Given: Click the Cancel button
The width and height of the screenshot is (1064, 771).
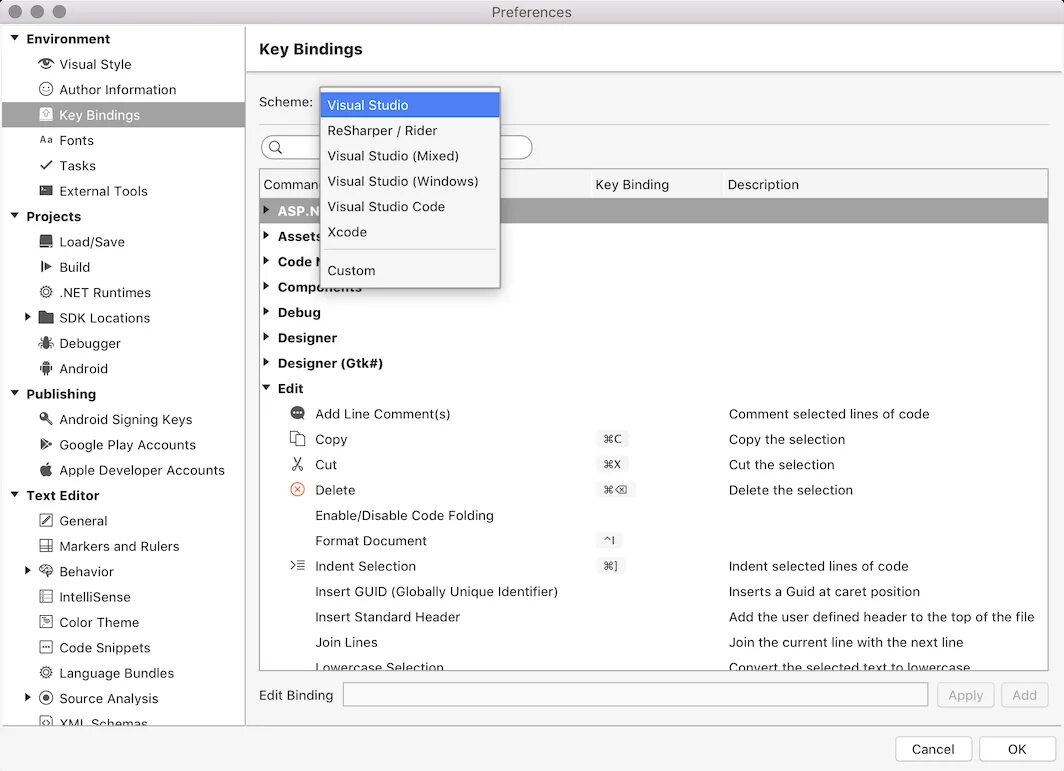Looking at the screenshot, I should click(x=933, y=749).
